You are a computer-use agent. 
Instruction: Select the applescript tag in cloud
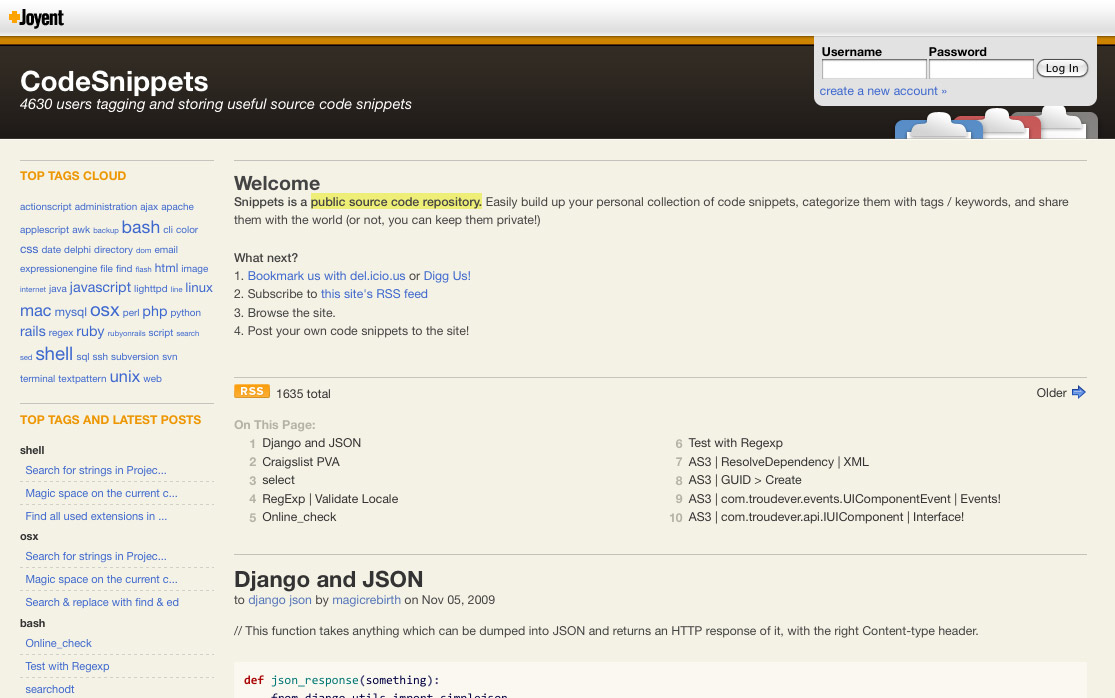click(44, 230)
